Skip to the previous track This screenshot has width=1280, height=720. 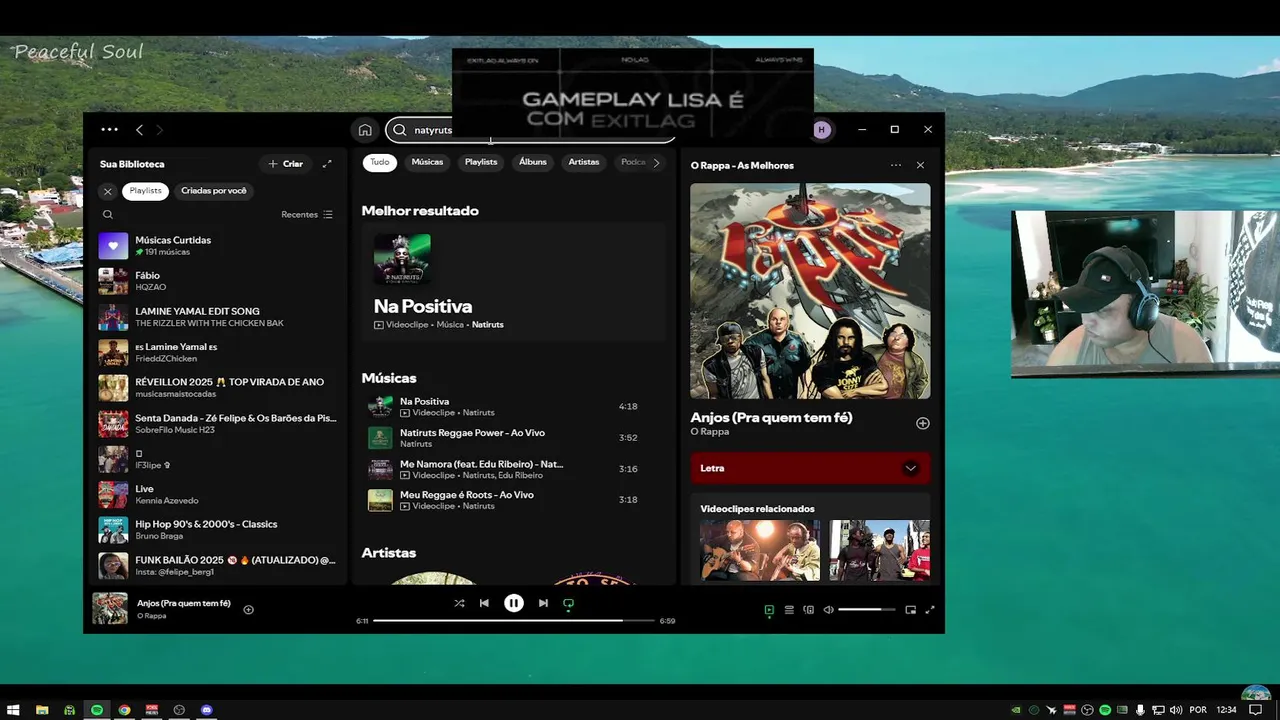coord(484,603)
